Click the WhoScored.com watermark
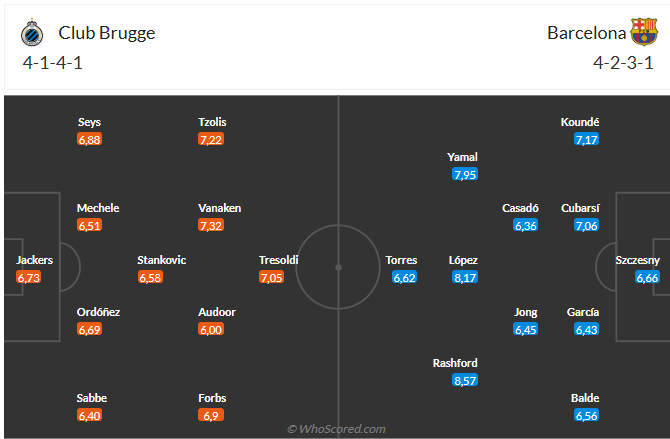 pyautogui.click(x=336, y=429)
